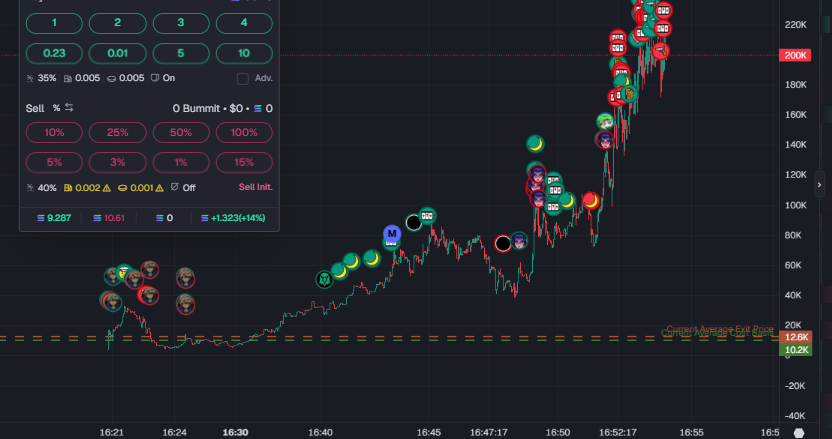Click the green-haired avatar trade marker
Viewport: 832px width, 439px height.
(605, 122)
